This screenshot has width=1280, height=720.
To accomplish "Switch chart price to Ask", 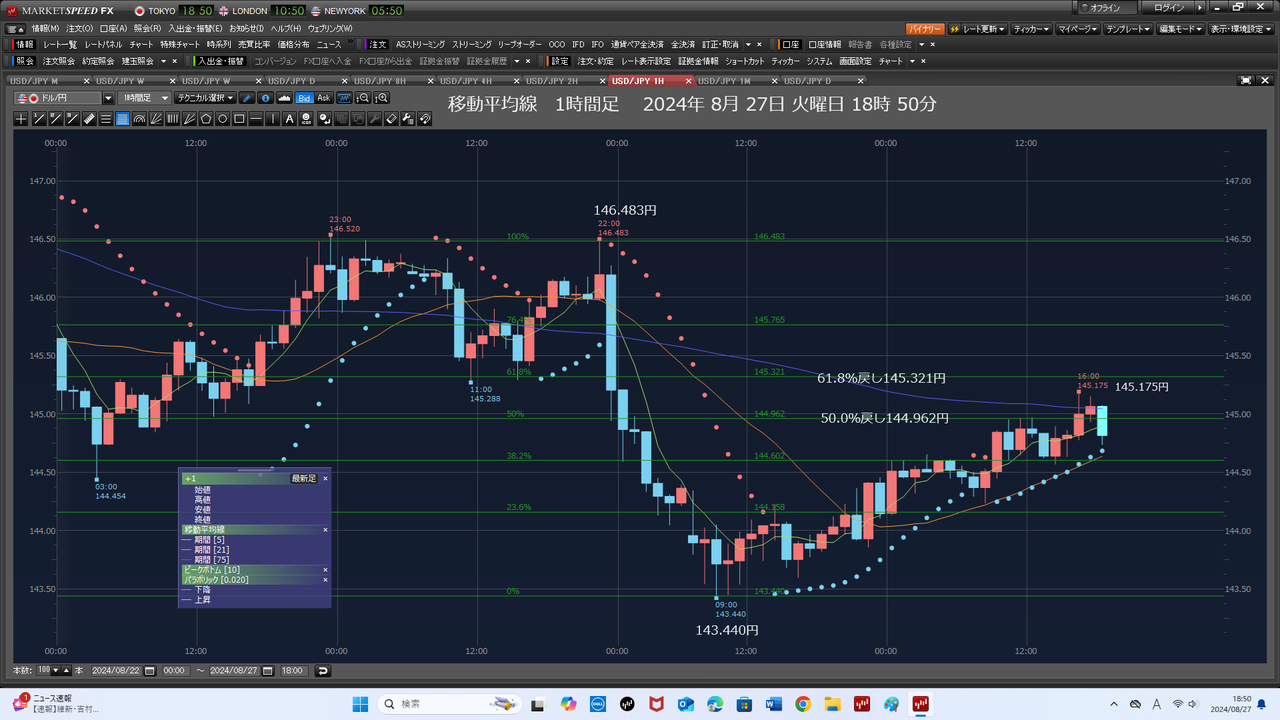I will click(323, 98).
